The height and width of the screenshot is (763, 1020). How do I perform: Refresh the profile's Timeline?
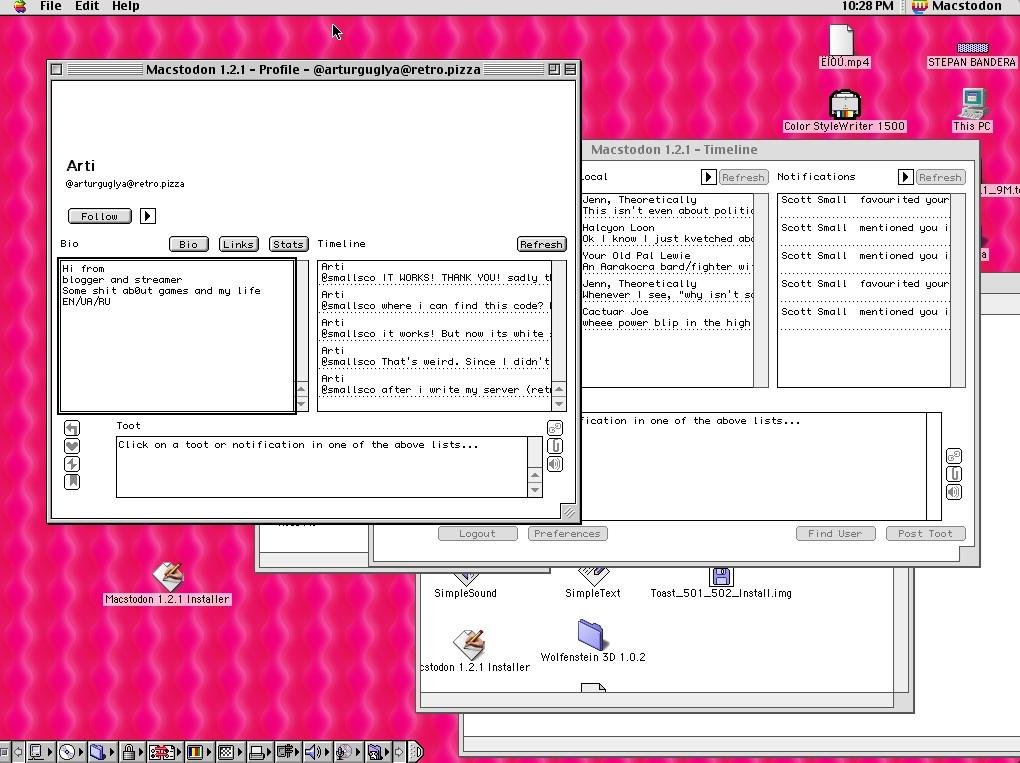[x=541, y=244]
